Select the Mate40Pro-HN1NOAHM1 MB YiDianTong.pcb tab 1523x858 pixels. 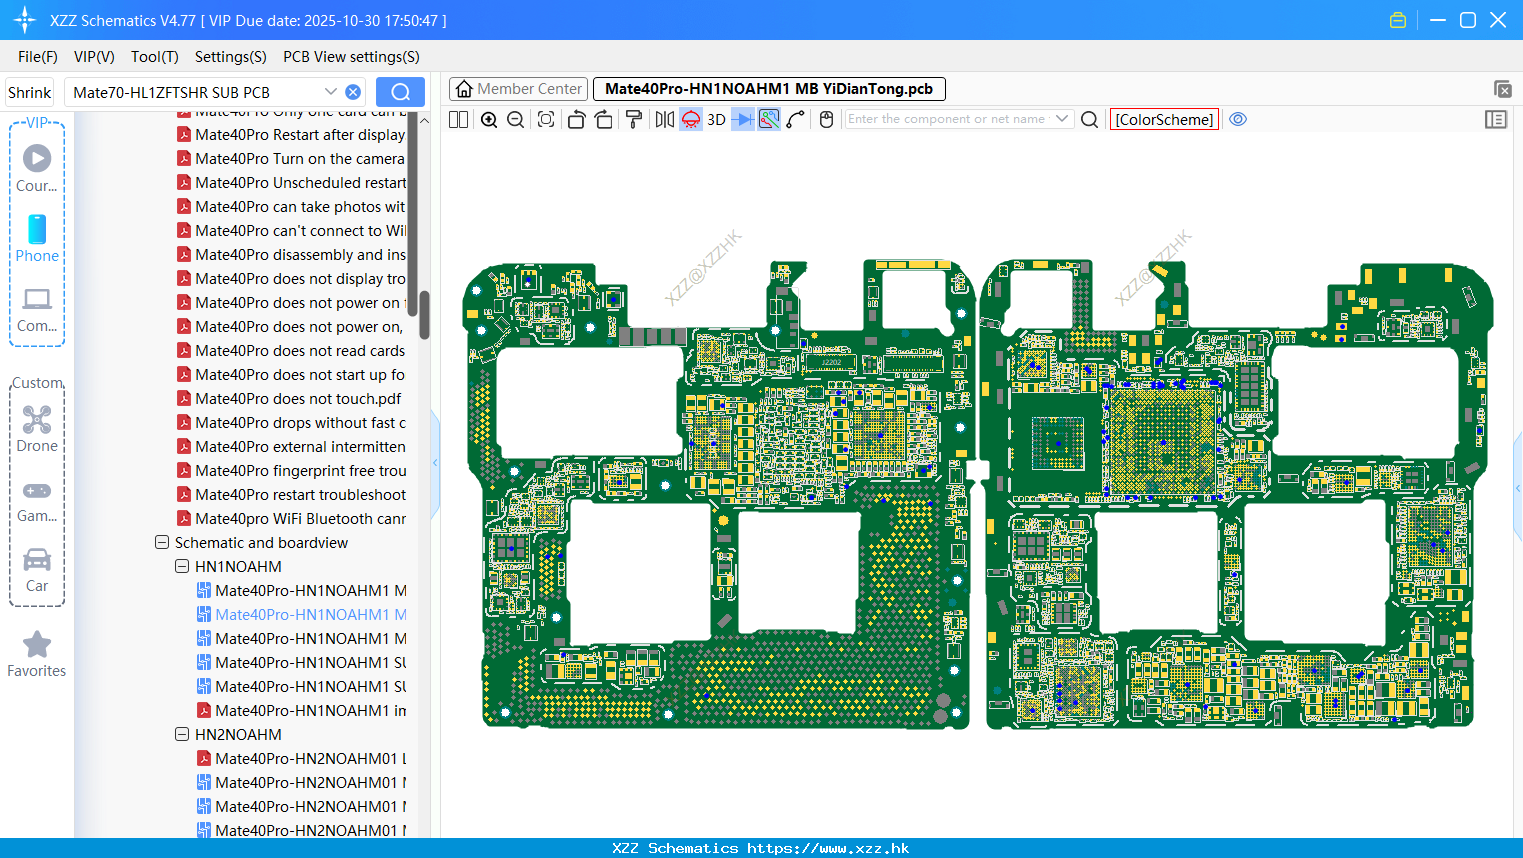(x=769, y=89)
